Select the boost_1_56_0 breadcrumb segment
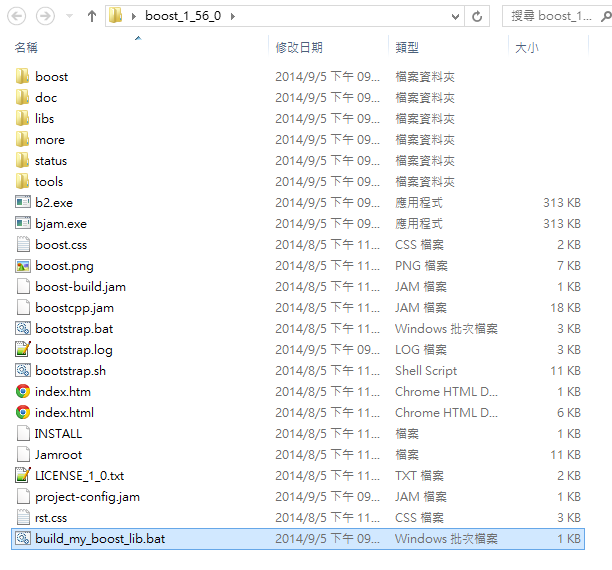The width and height of the screenshot is (612, 570). coord(183,16)
